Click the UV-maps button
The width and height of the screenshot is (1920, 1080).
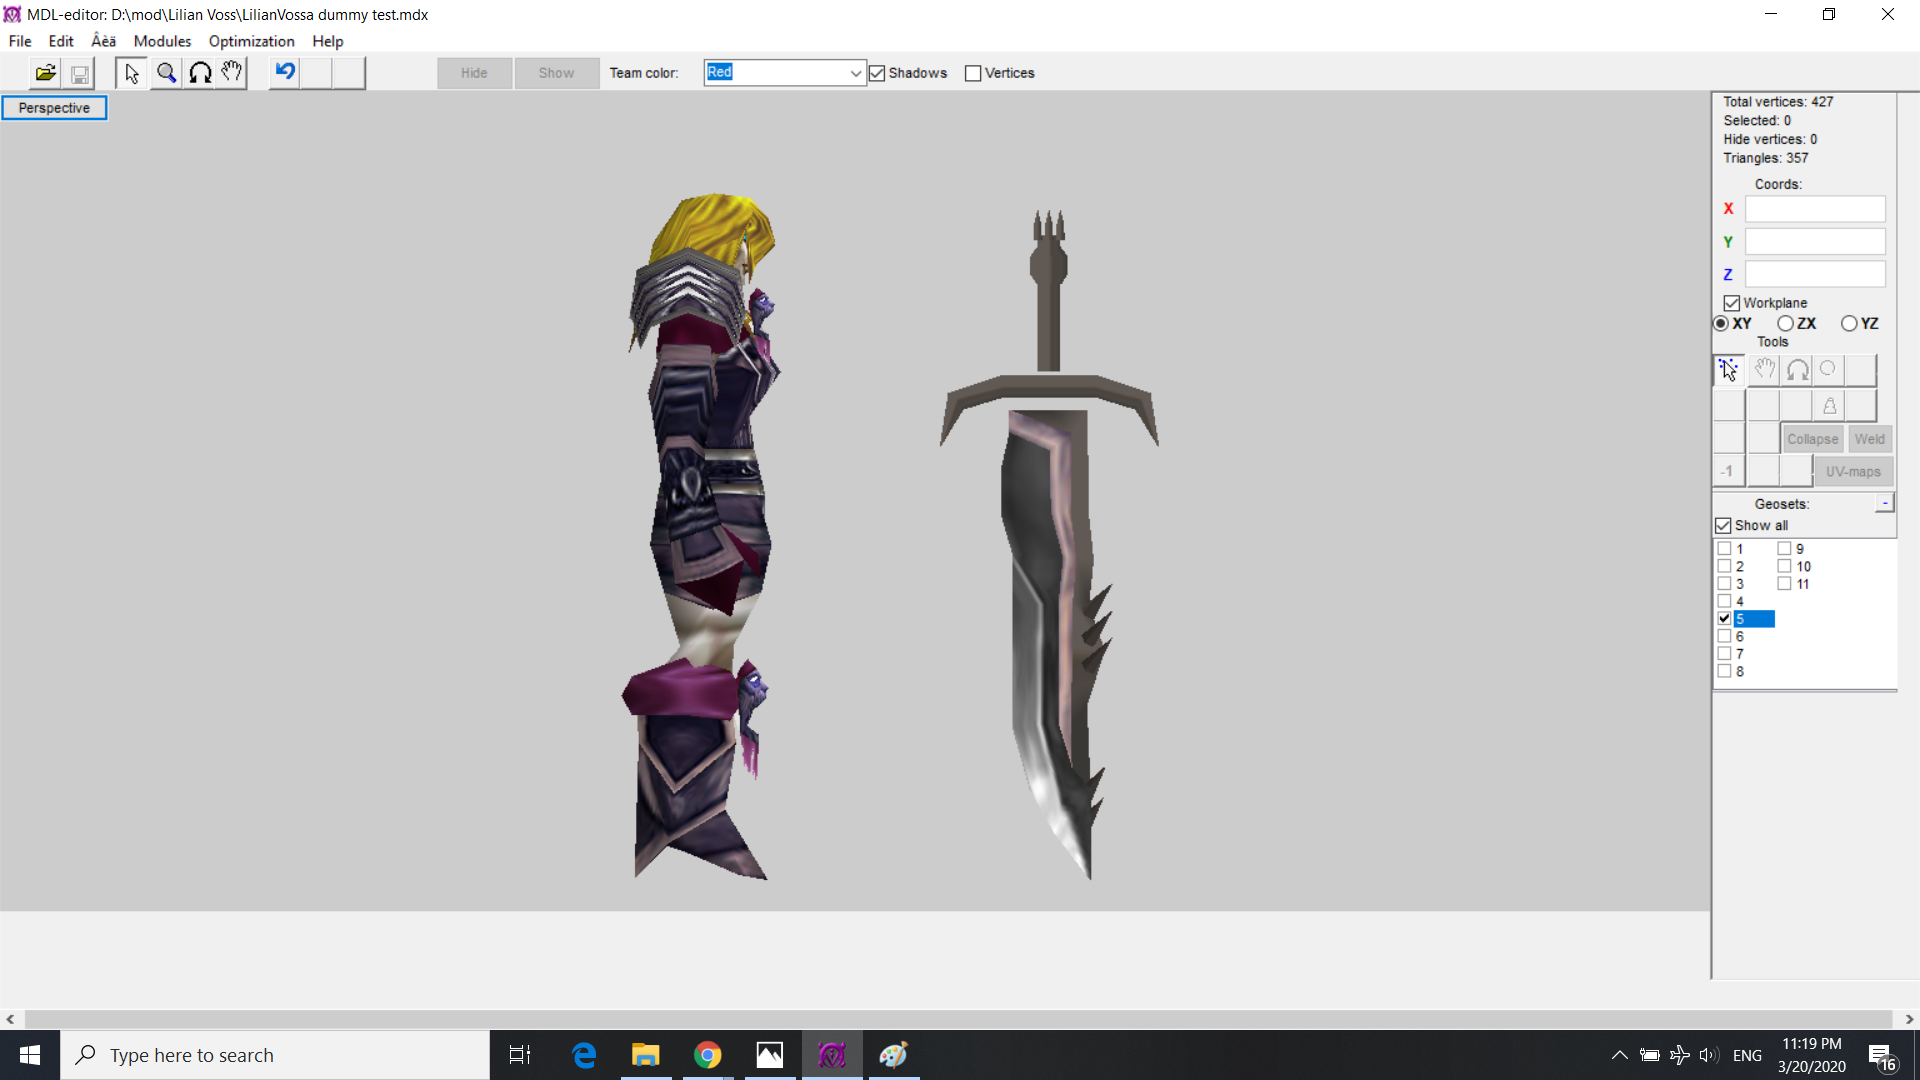[x=1853, y=472]
